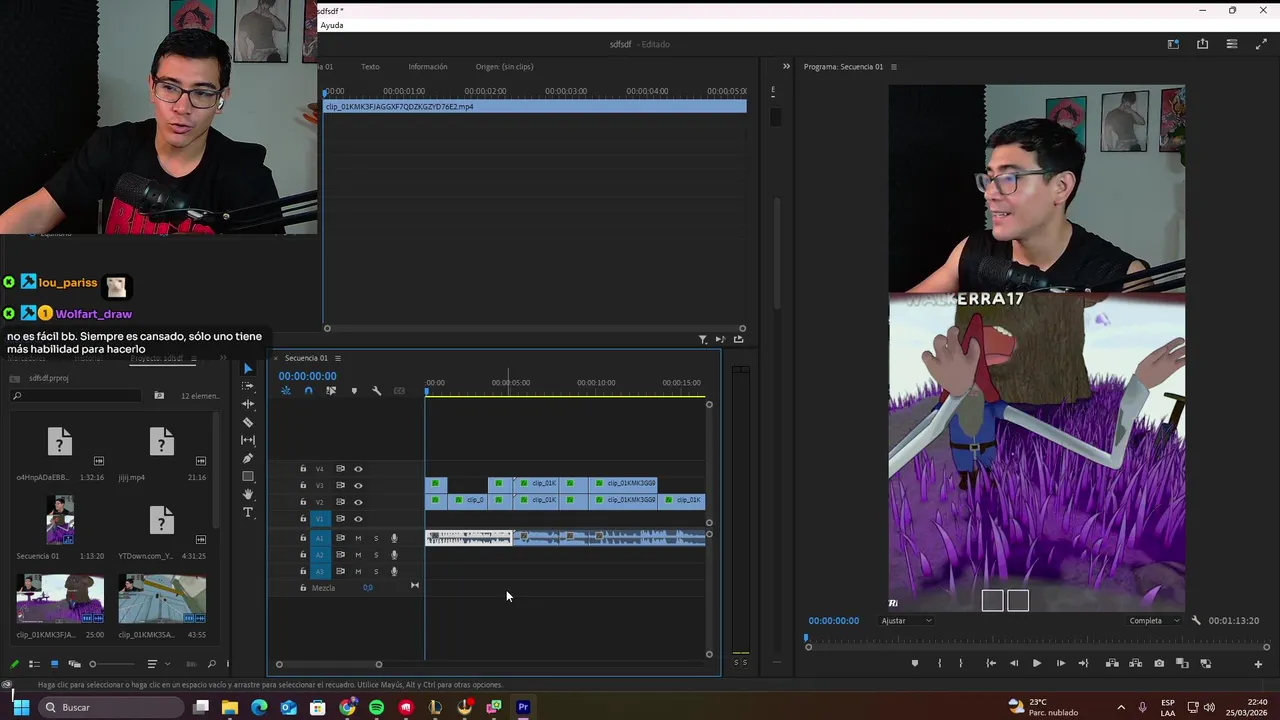Solo audio track A2
The image size is (1280, 720).
tap(376, 555)
